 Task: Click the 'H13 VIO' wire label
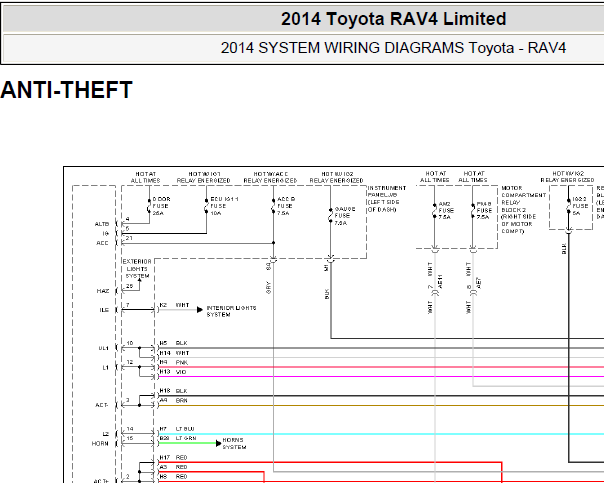point(173,372)
